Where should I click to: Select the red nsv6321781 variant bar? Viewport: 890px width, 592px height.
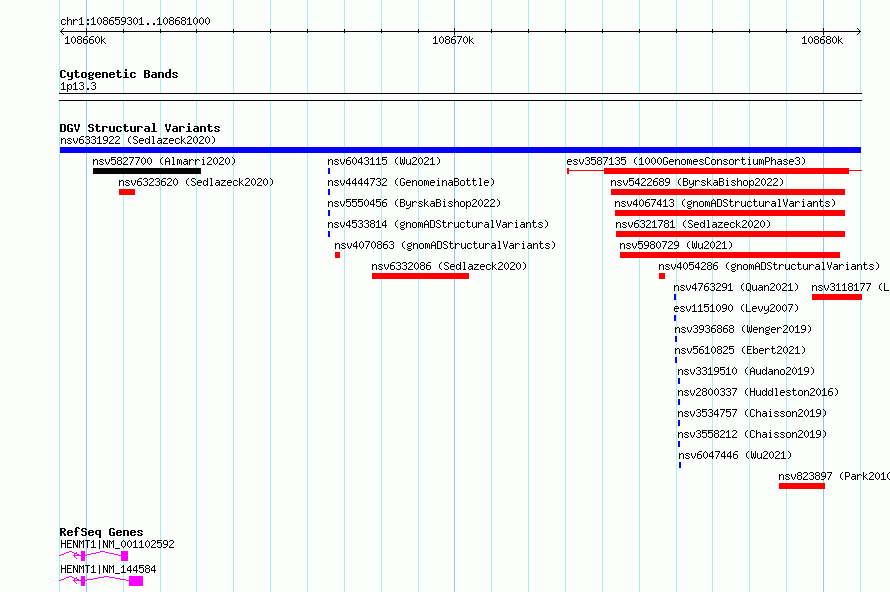click(x=731, y=234)
